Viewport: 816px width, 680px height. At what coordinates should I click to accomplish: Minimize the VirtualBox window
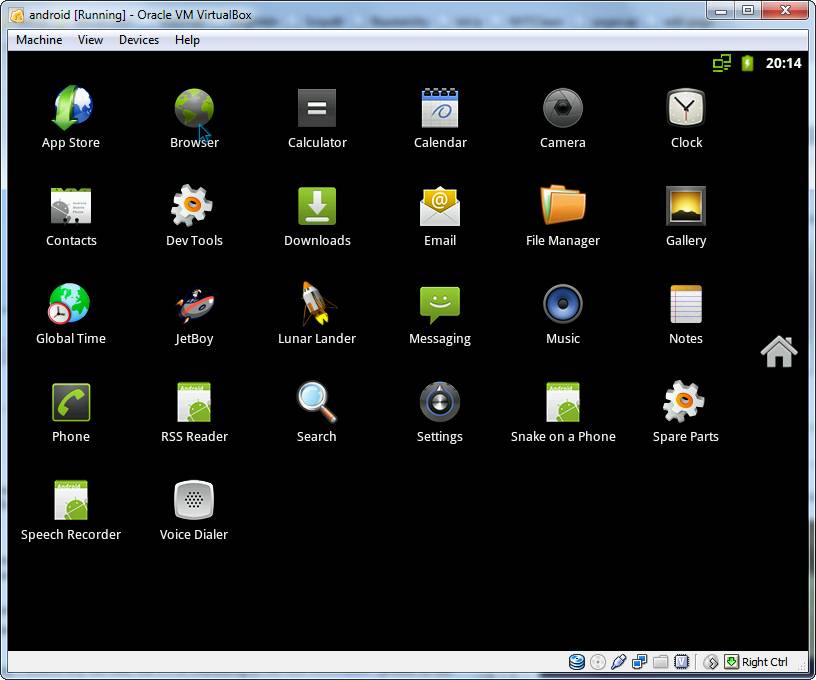(x=721, y=11)
